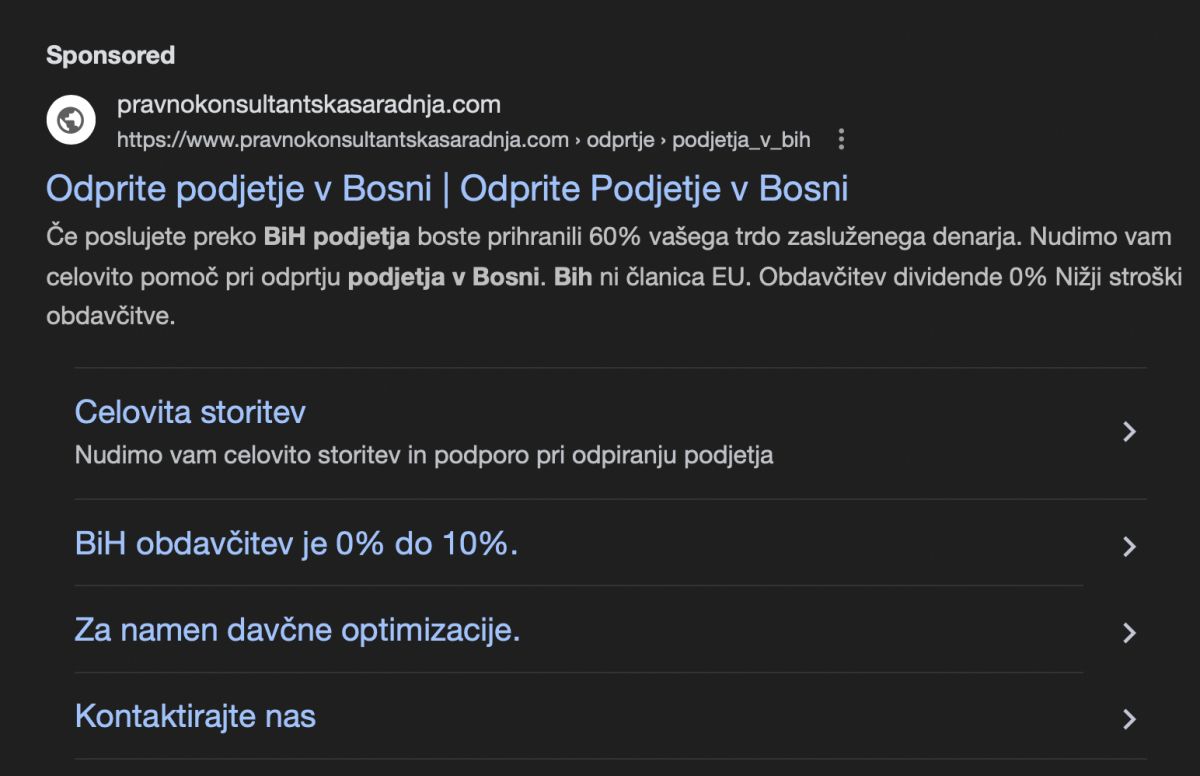Click the podjetja_v_bih breadcrumb segment
Viewport: 1200px width, 776px height.
(x=741, y=140)
